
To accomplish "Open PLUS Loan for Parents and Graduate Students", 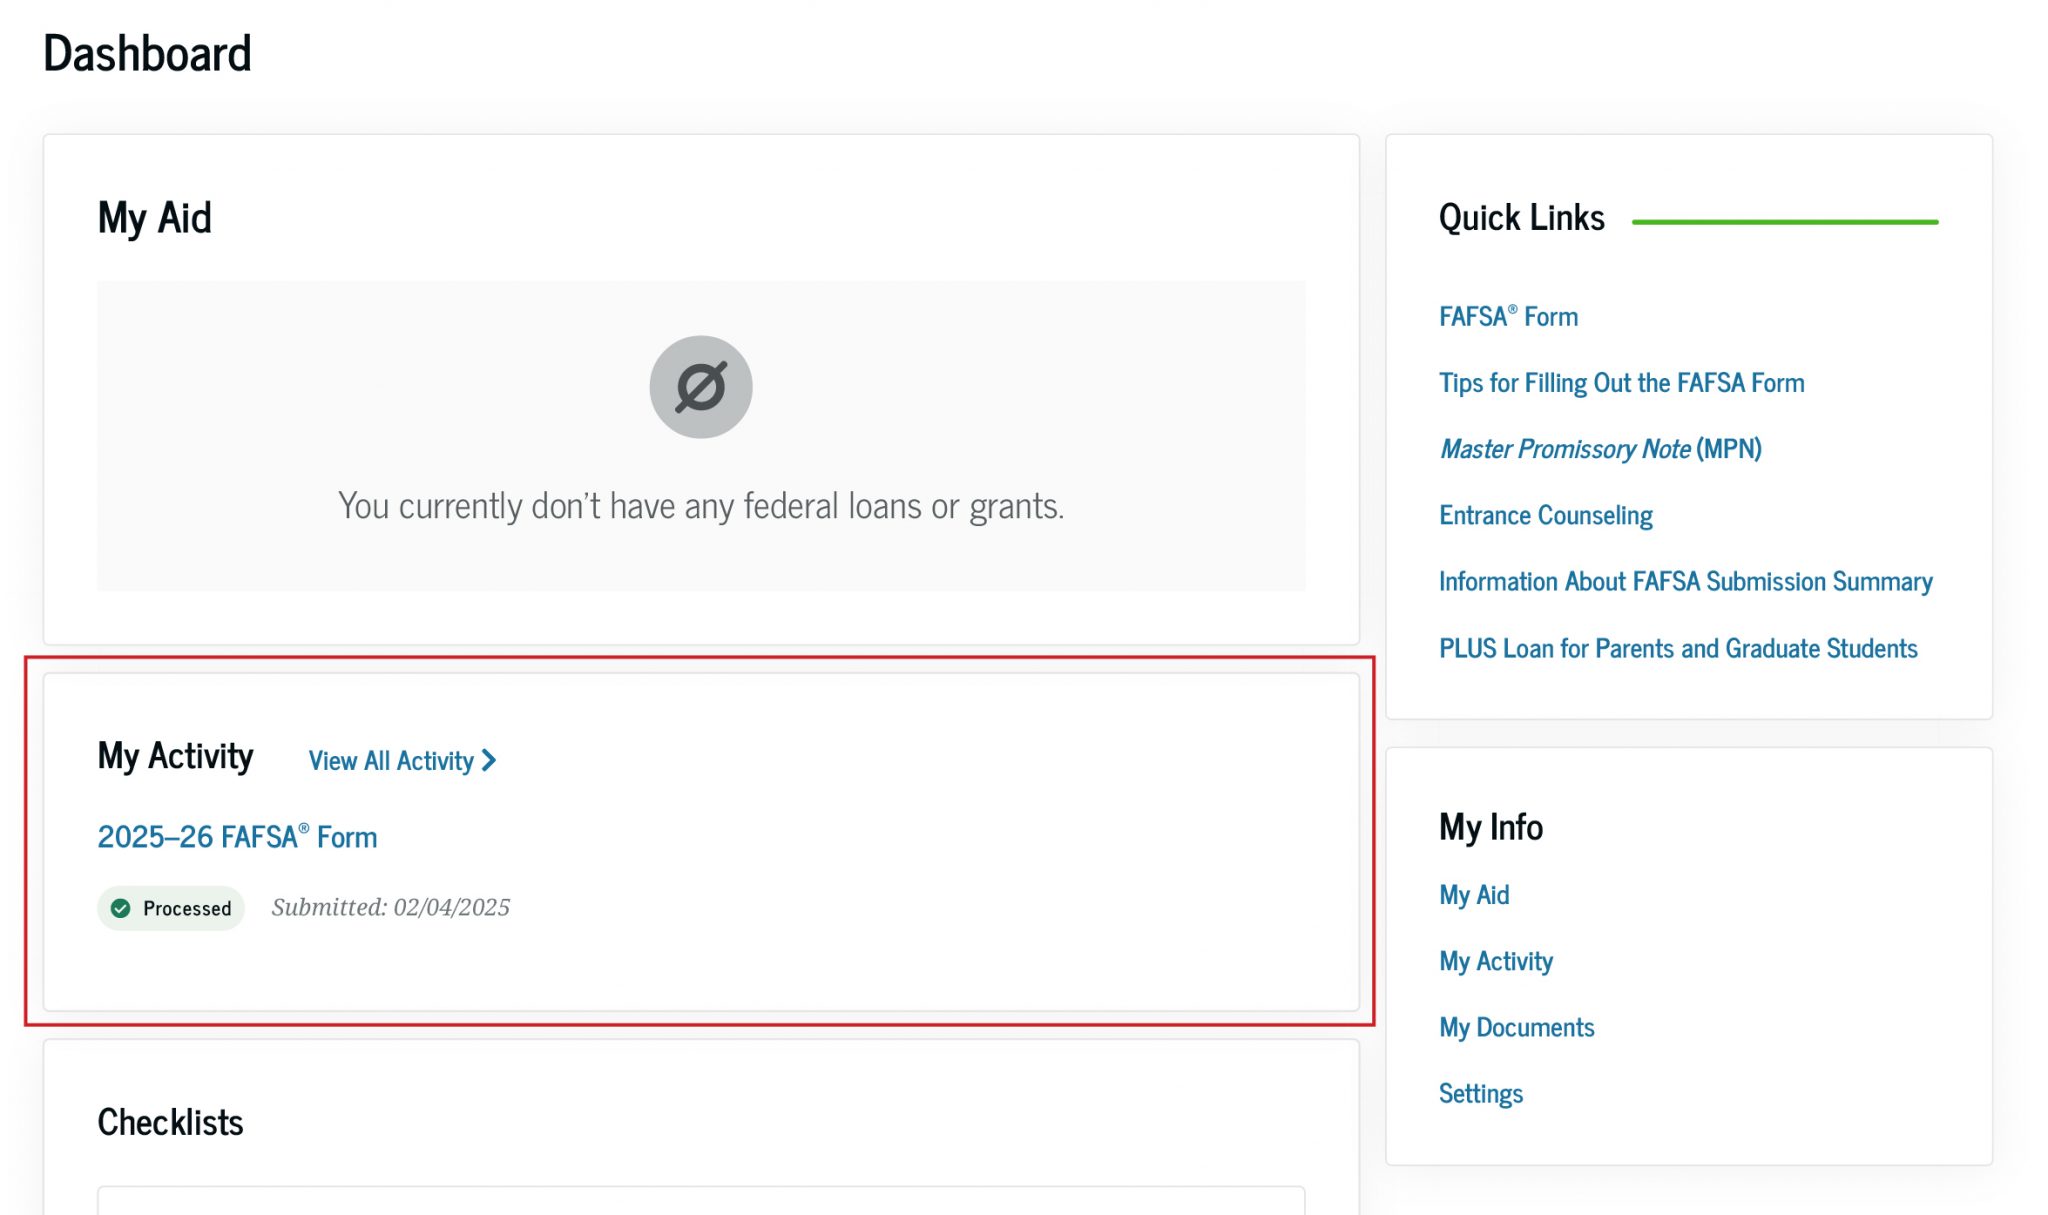I will [1678, 649].
